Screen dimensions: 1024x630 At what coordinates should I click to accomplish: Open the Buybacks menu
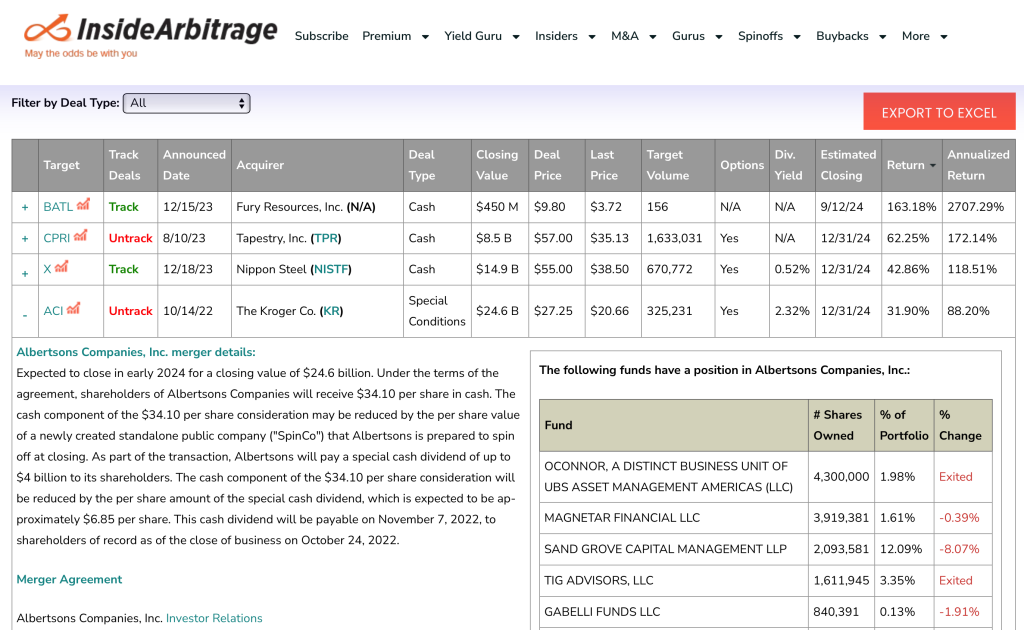tap(851, 37)
